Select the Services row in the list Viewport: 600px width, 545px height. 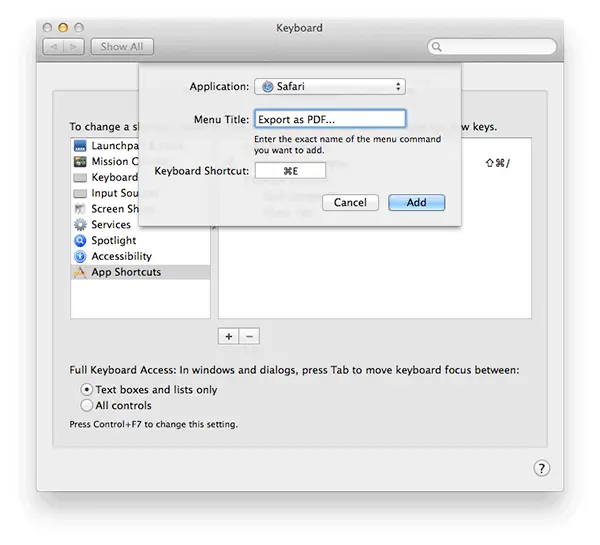(x=140, y=225)
